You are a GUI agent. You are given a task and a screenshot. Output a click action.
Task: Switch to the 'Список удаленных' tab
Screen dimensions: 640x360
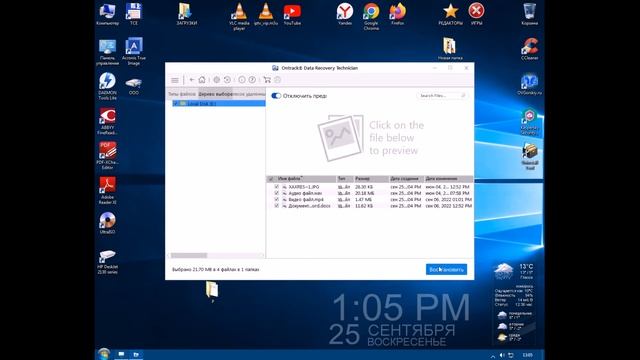click(x=249, y=94)
